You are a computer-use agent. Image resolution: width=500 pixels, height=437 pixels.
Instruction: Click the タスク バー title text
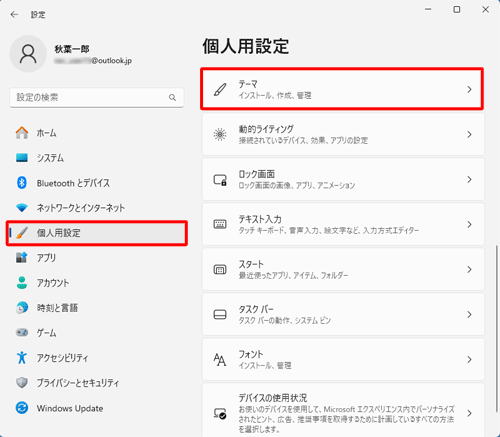(256, 309)
